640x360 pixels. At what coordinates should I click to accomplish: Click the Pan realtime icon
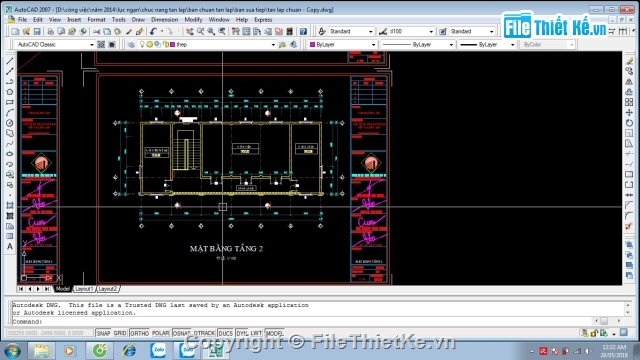[189, 31]
